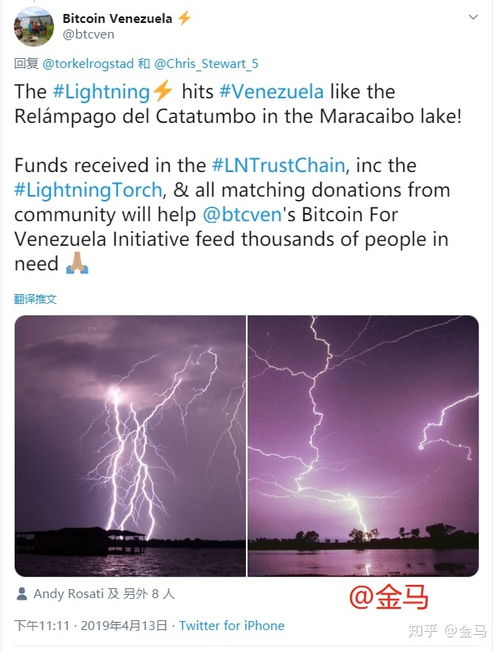Image resolution: width=500 pixels, height=653 pixels.
Task: Open @torkelrogstad reply mention
Action: click(x=88, y=64)
